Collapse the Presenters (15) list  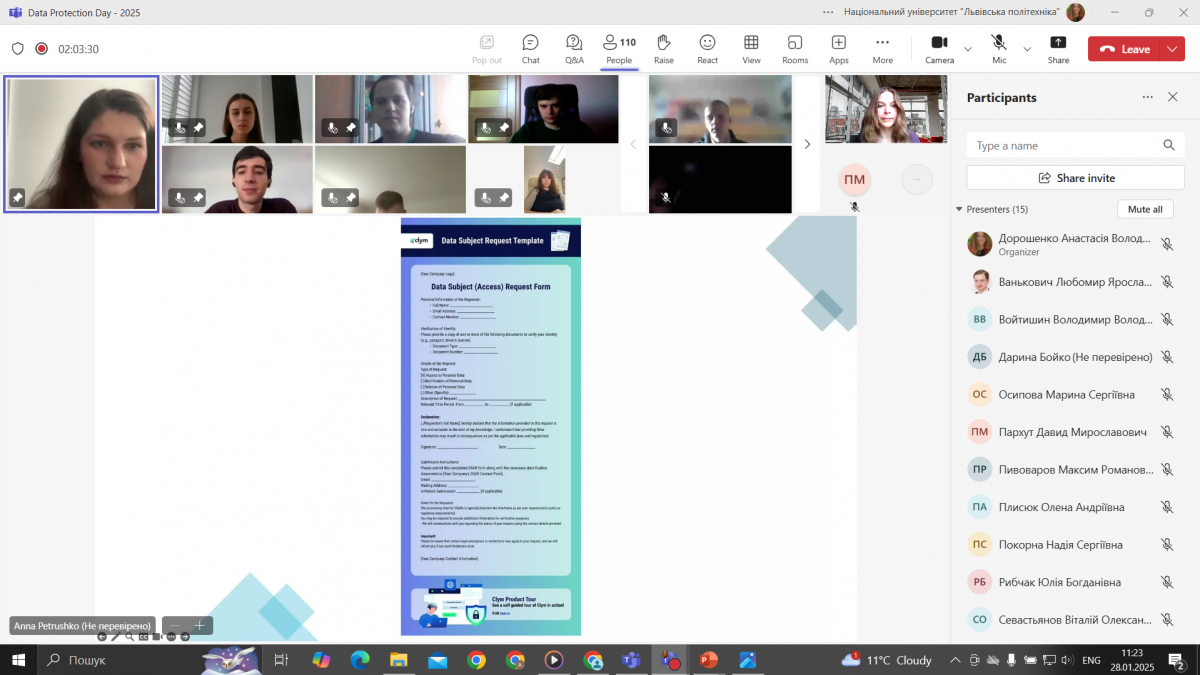(959, 209)
